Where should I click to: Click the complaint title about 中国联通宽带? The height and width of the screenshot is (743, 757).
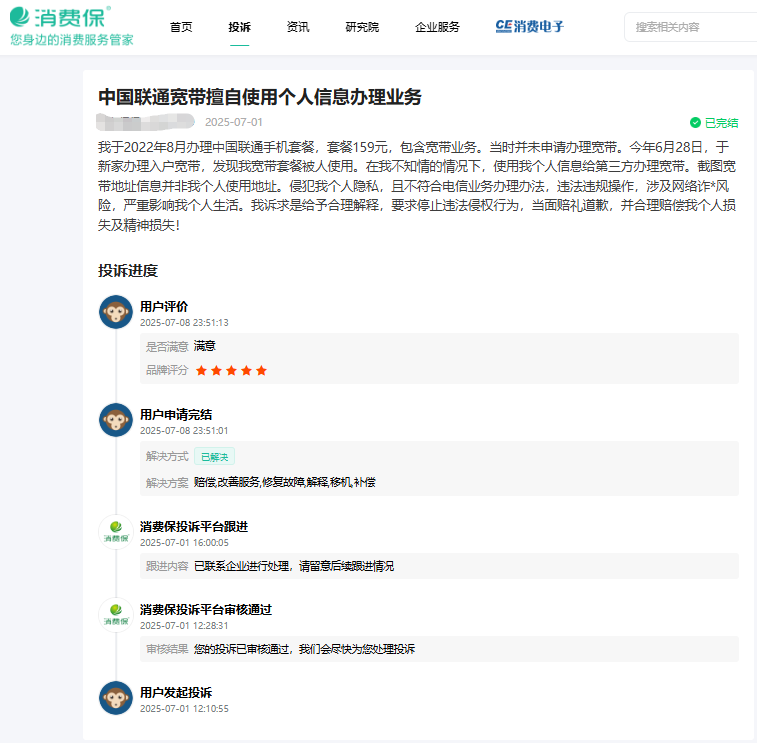click(x=260, y=97)
